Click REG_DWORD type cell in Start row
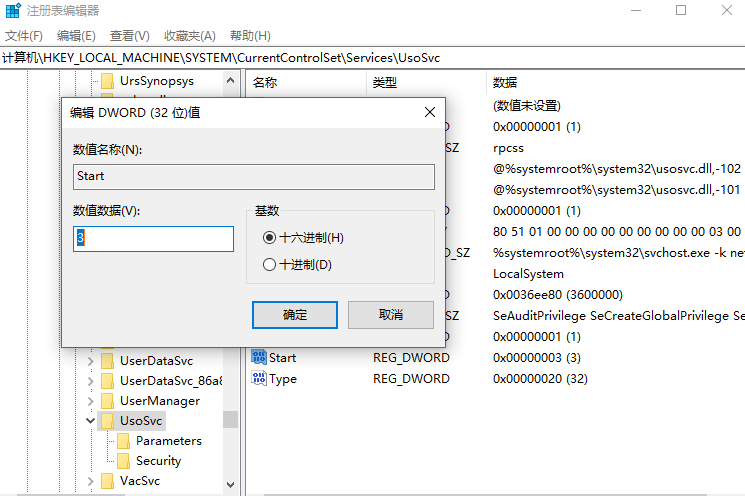The image size is (745, 496). pos(411,358)
